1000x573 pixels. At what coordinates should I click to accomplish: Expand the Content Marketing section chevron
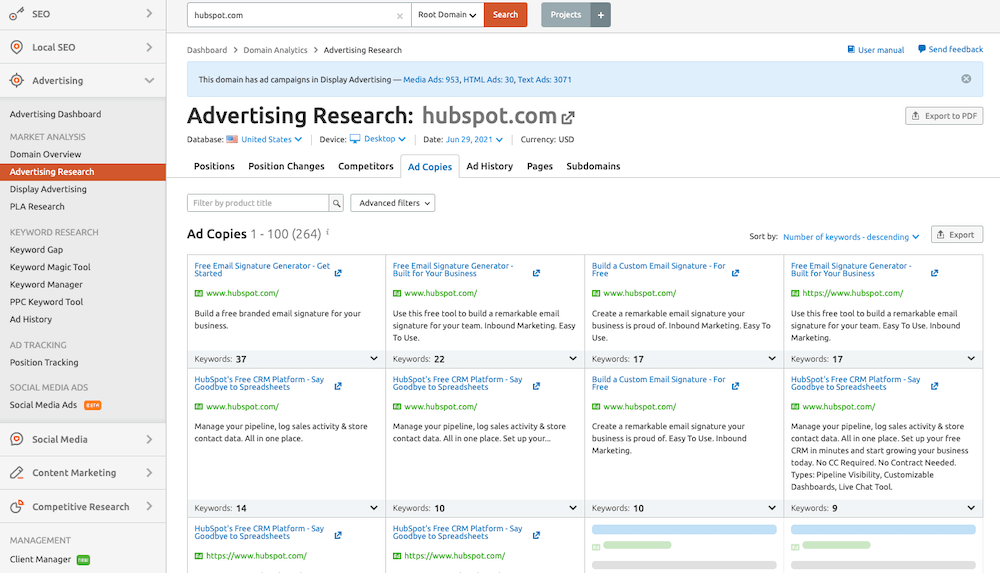[149, 473]
